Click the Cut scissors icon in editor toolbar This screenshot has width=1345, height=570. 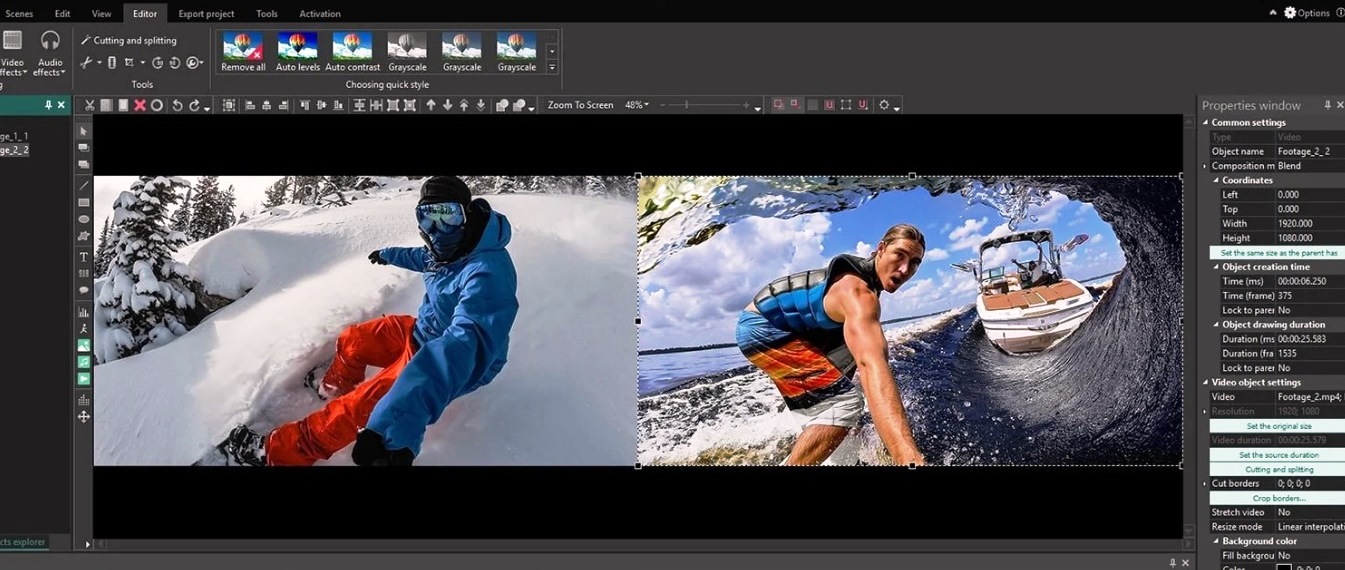tap(90, 105)
